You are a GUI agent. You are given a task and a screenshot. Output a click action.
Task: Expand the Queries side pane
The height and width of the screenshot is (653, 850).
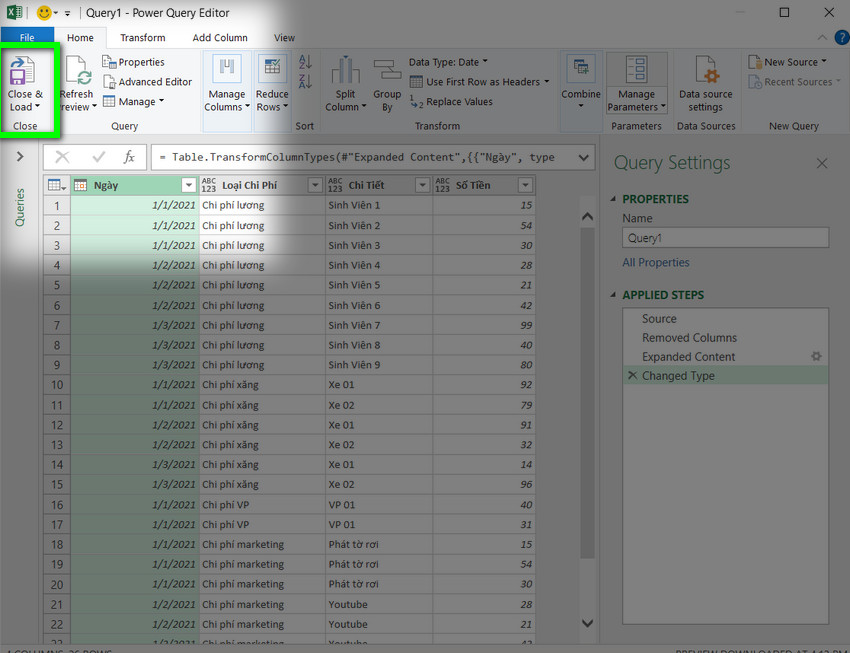[20, 157]
